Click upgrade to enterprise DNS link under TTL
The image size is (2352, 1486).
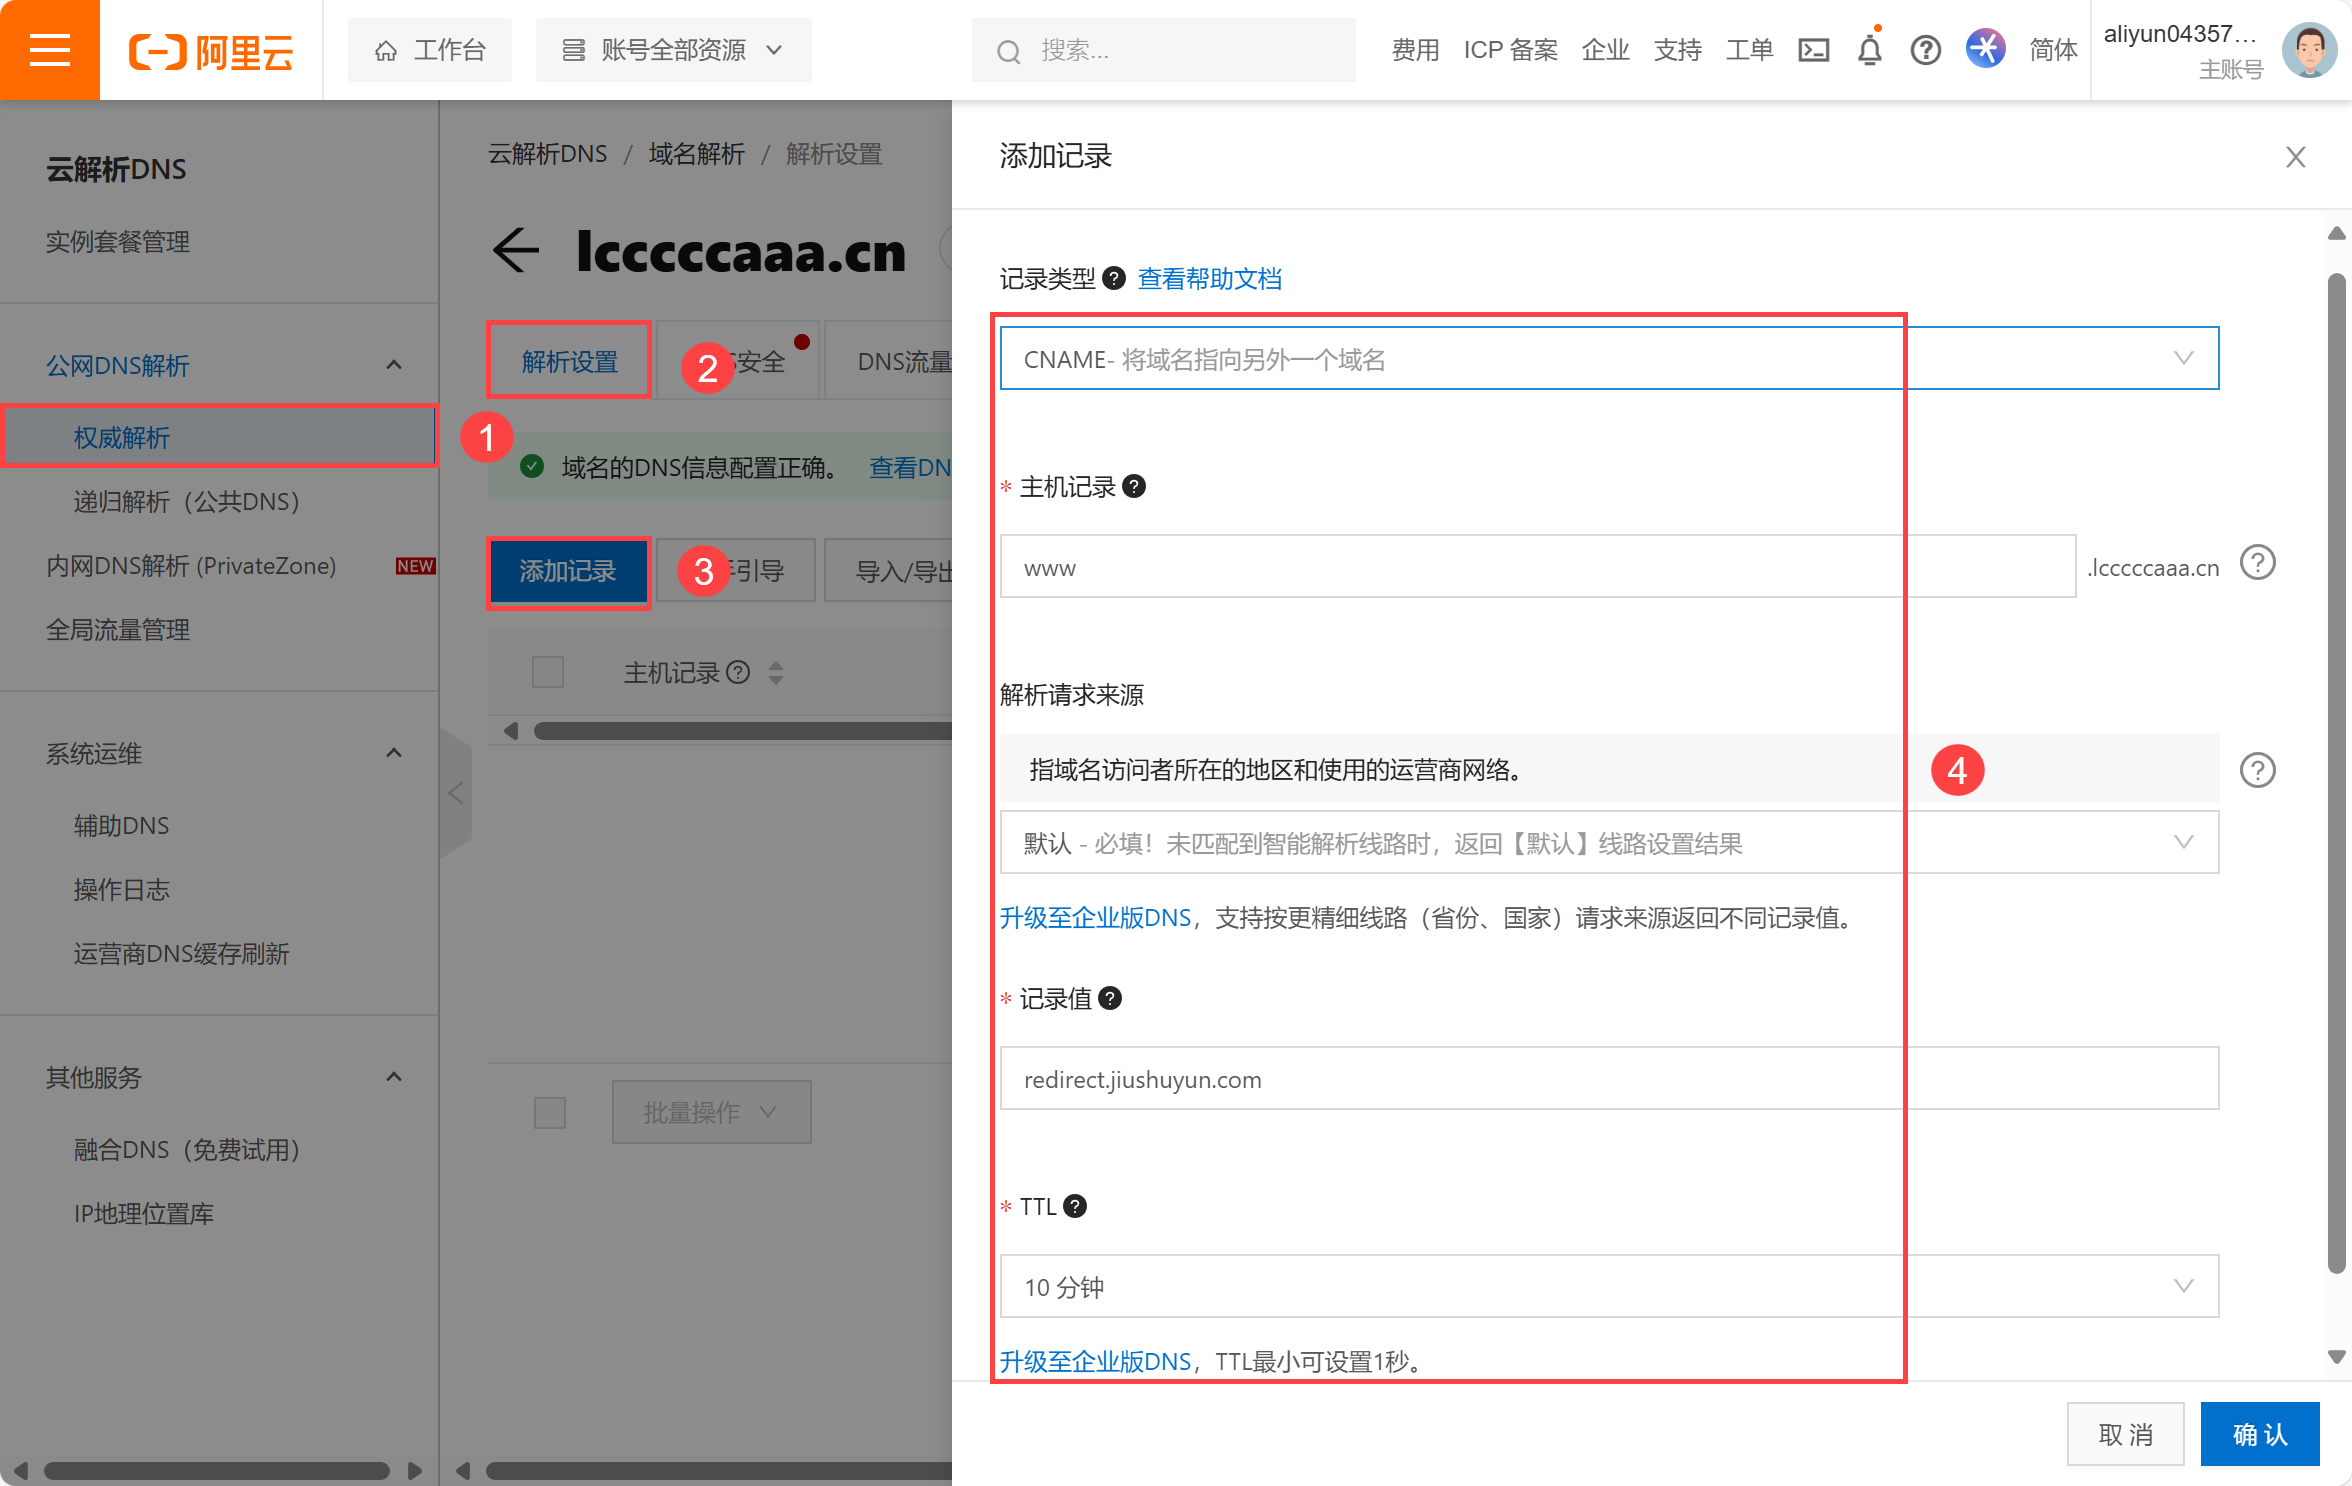click(x=1096, y=1361)
